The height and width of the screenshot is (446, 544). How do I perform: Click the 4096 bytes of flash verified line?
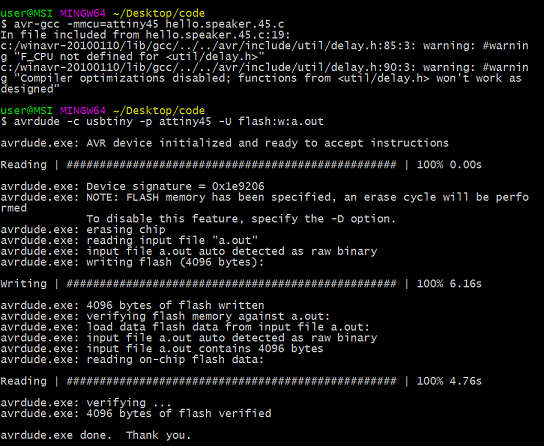pos(136,413)
